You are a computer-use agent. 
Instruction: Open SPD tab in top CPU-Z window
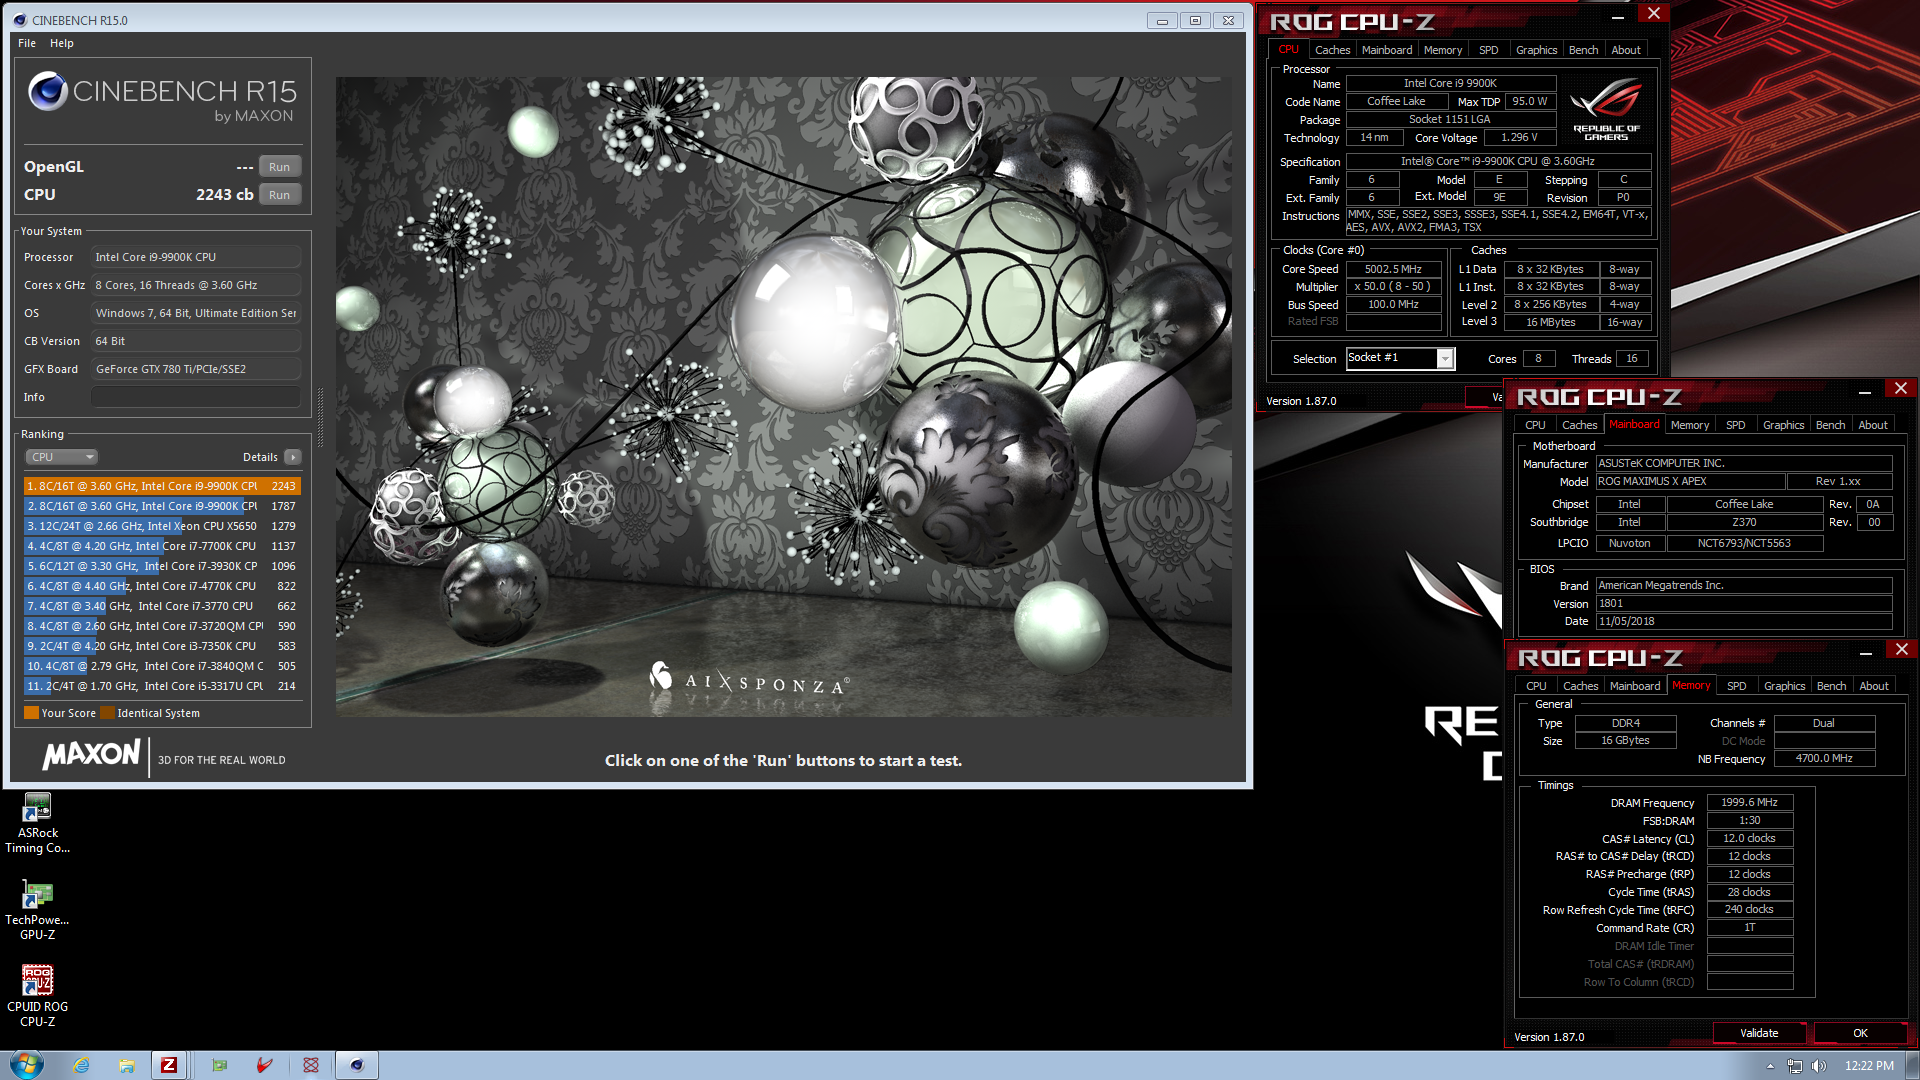[x=1489, y=50]
